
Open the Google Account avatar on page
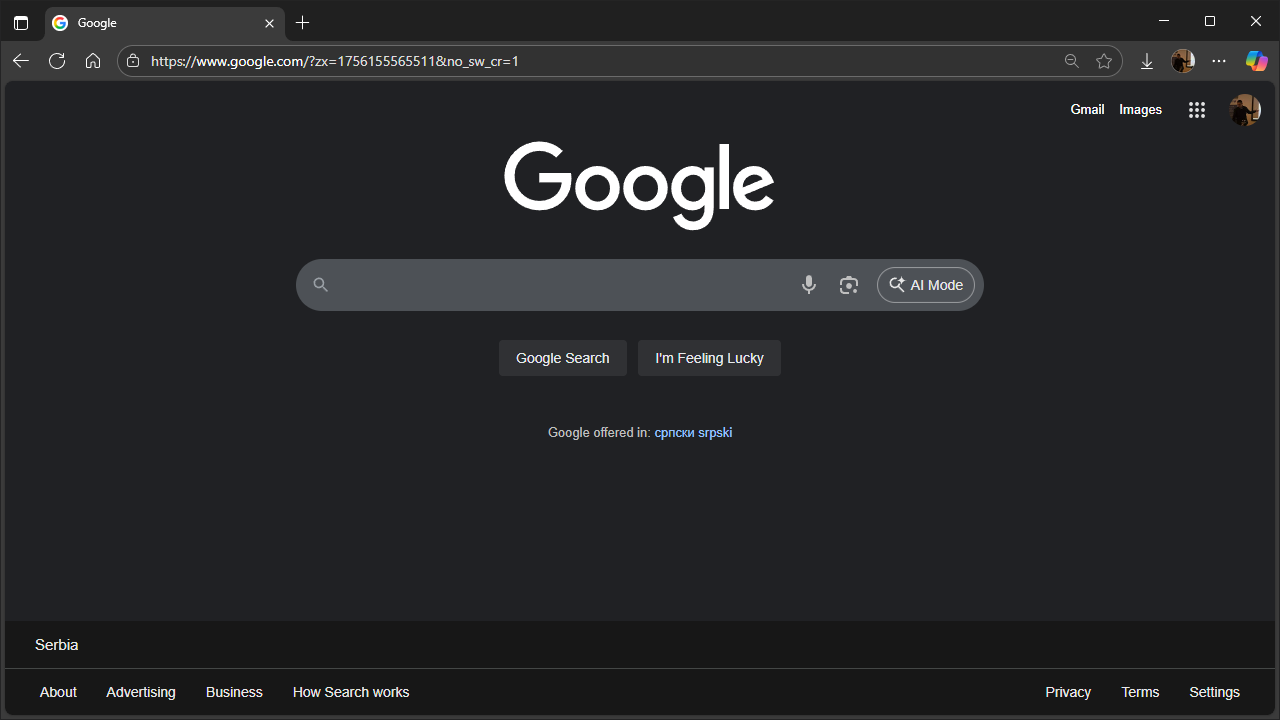tap(1245, 110)
